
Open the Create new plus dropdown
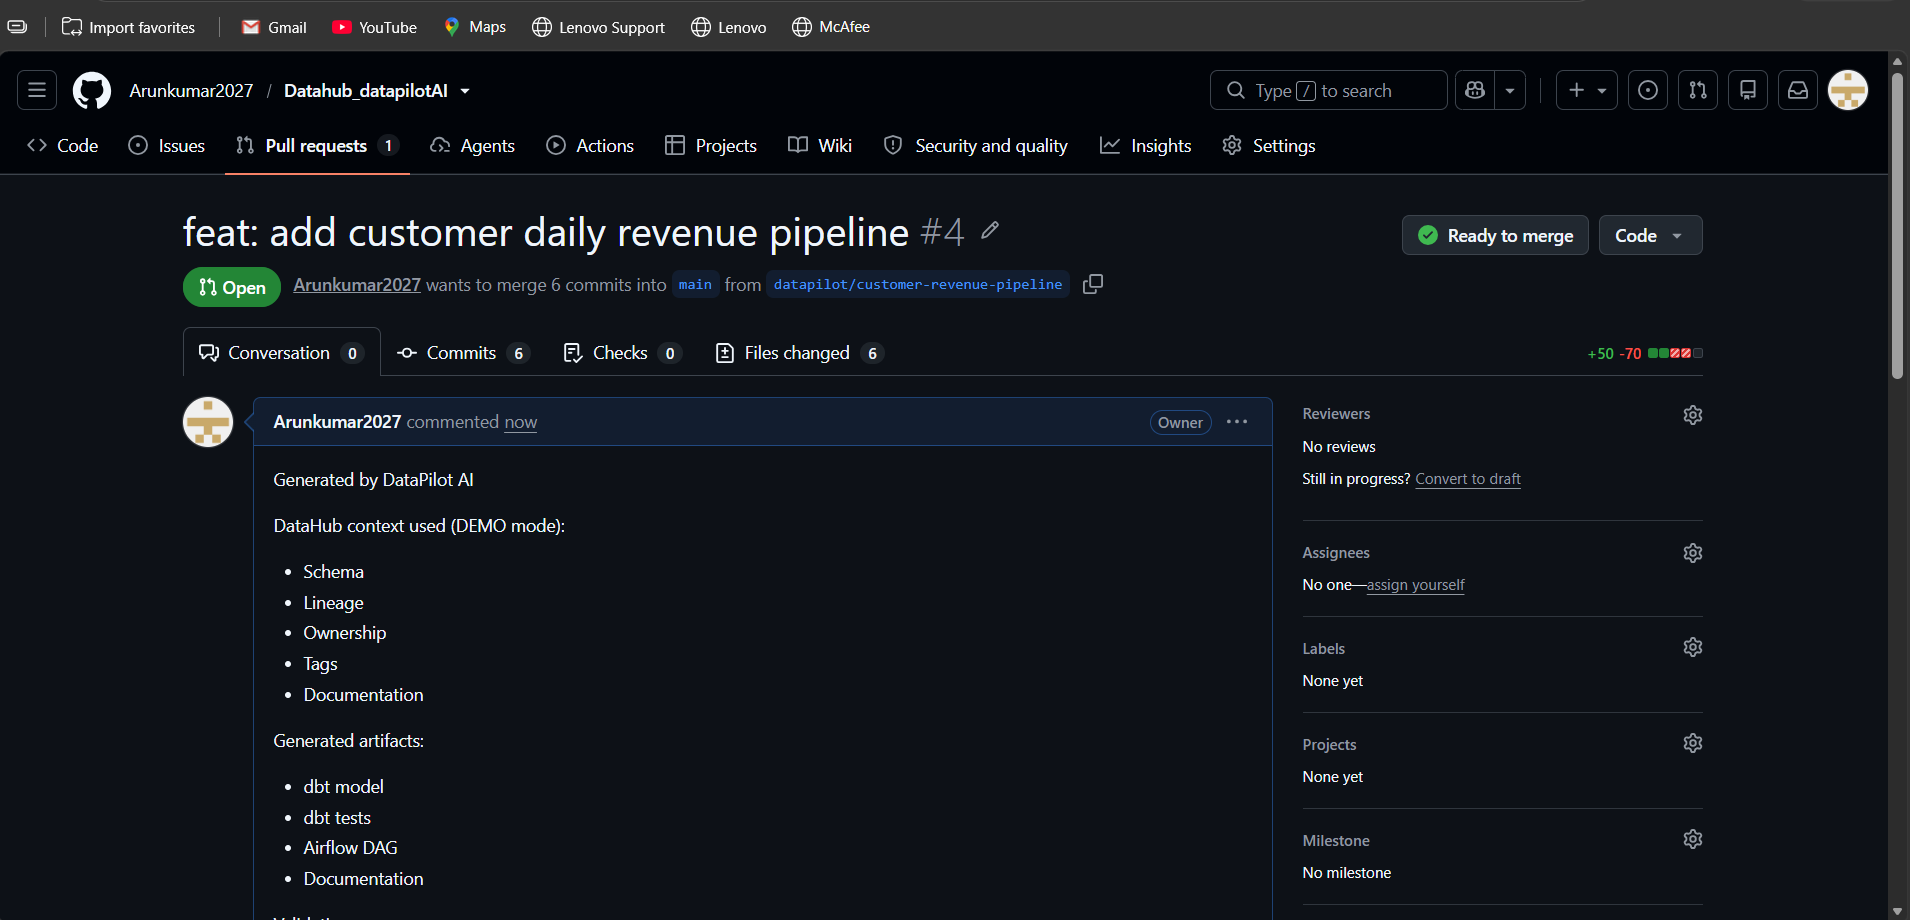pyautogui.click(x=1587, y=91)
